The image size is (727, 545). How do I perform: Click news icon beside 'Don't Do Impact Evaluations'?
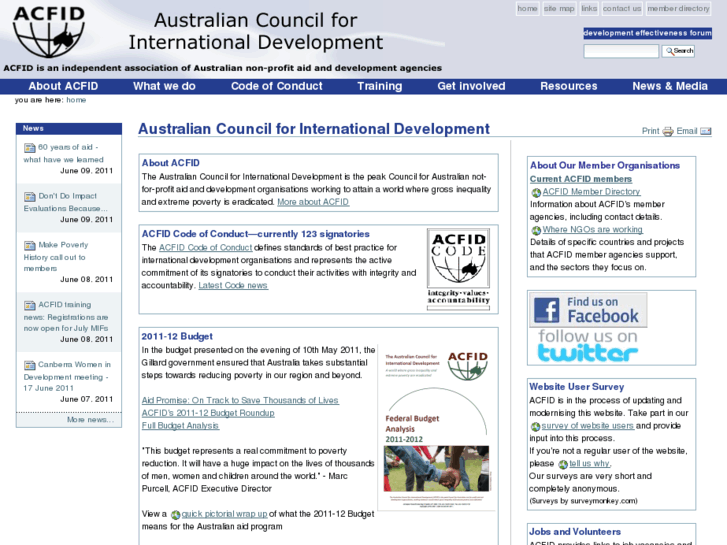pos(30,197)
